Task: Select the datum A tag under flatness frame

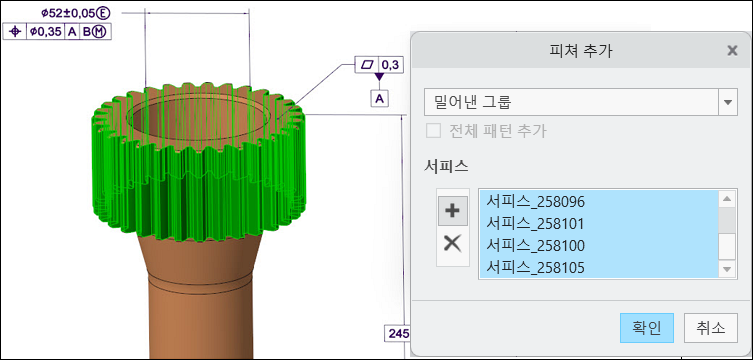Action: [379, 98]
